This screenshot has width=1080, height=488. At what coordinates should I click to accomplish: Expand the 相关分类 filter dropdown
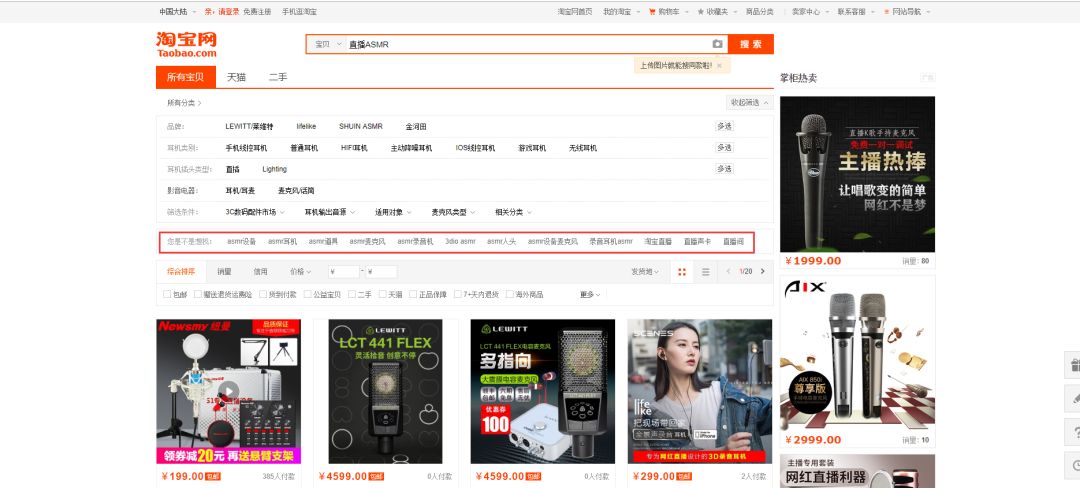coord(513,212)
